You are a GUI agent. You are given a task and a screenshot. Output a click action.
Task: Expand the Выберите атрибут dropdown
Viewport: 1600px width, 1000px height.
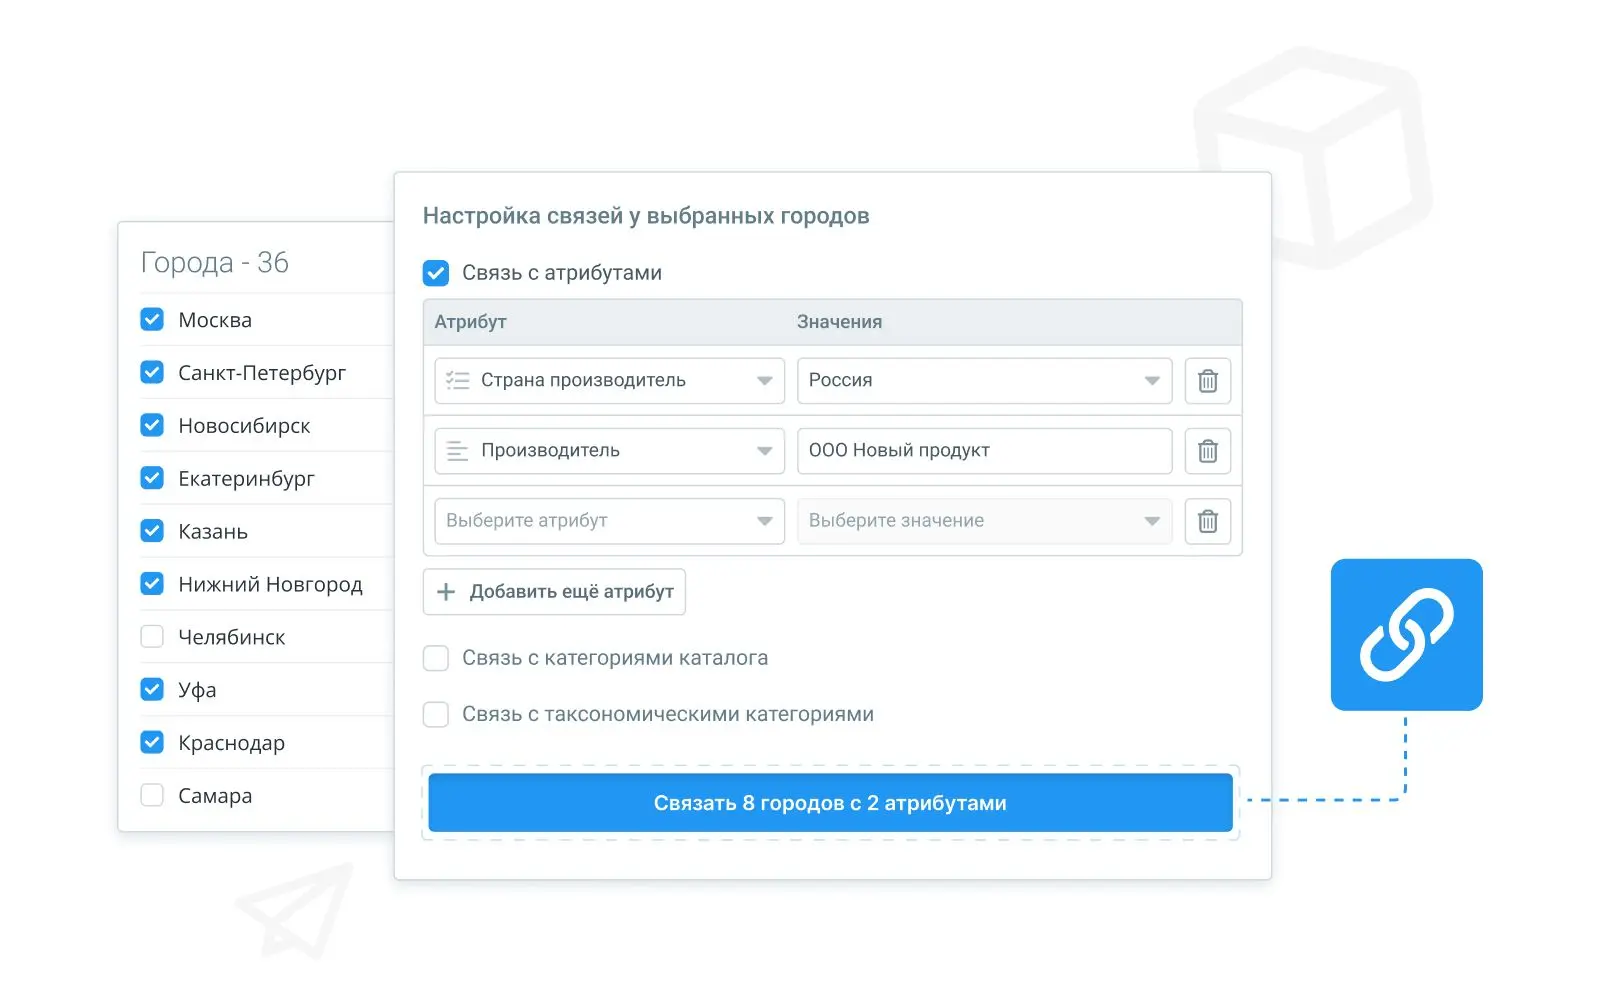[609, 521]
